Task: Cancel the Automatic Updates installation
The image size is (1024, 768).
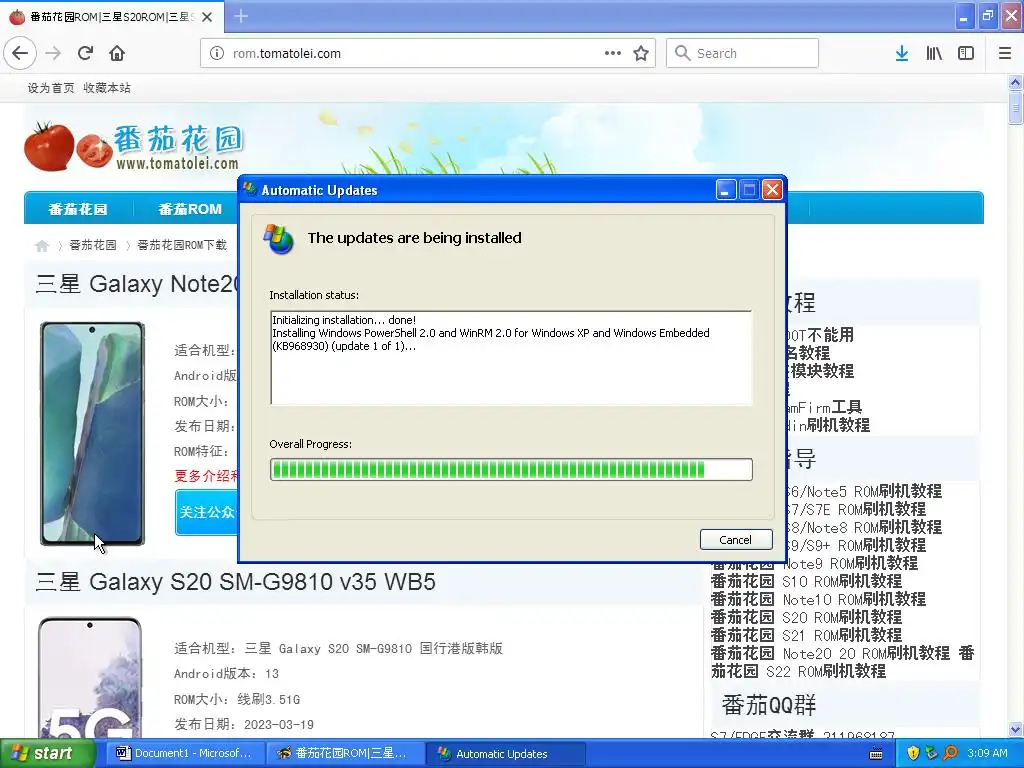Action: [x=736, y=540]
